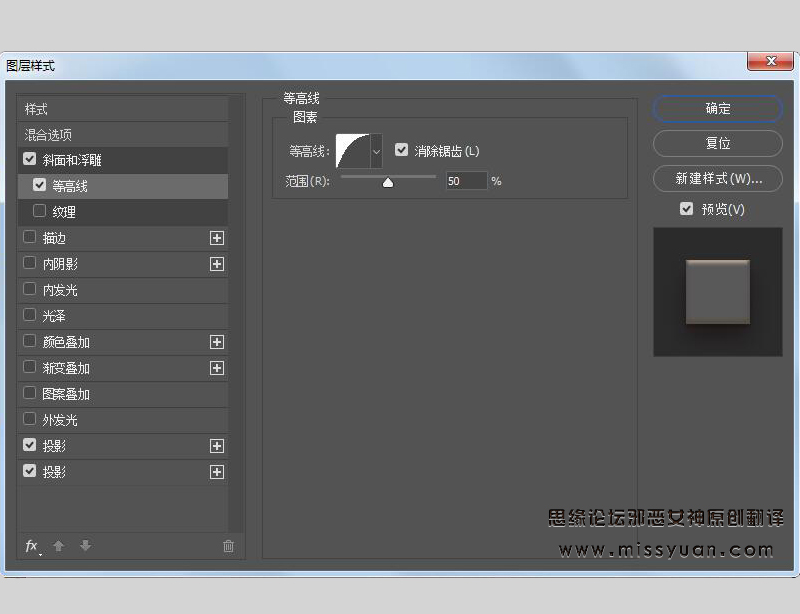Enable the 外发光 checkbox
The width and height of the screenshot is (800, 614).
pyautogui.click(x=30, y=419)
